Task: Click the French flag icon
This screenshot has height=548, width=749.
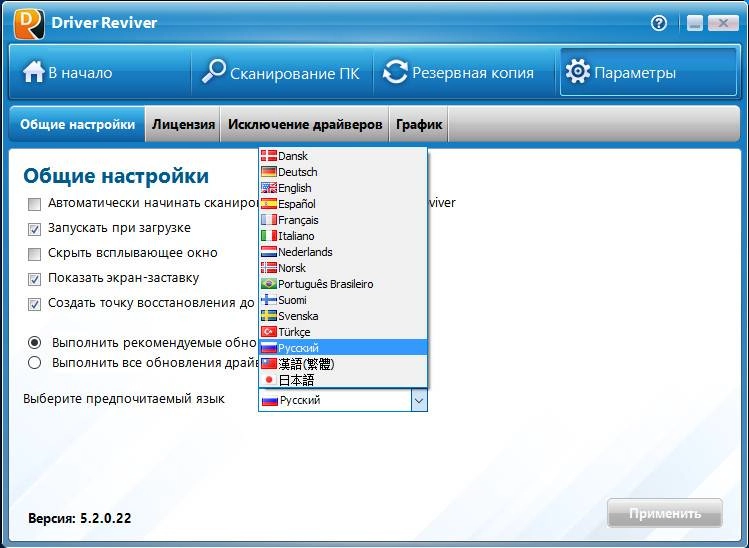Action: (269, 219)
